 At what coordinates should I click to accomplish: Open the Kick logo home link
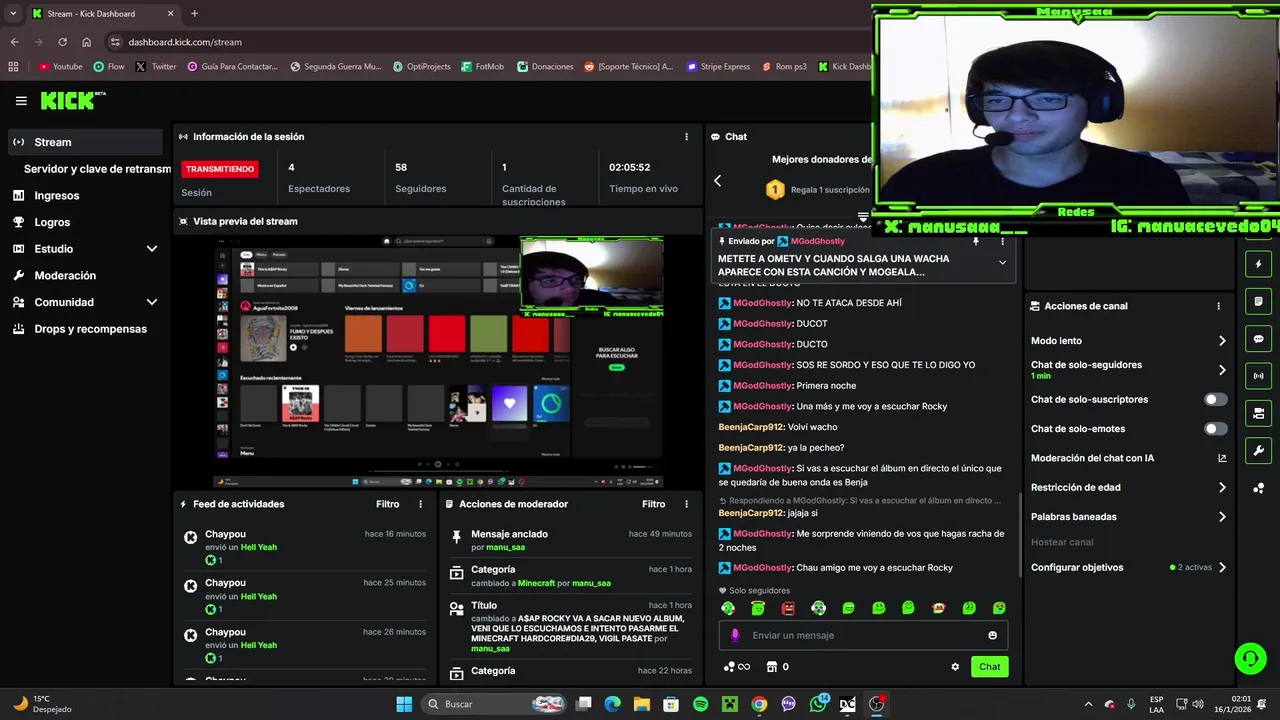coord(72,101)
